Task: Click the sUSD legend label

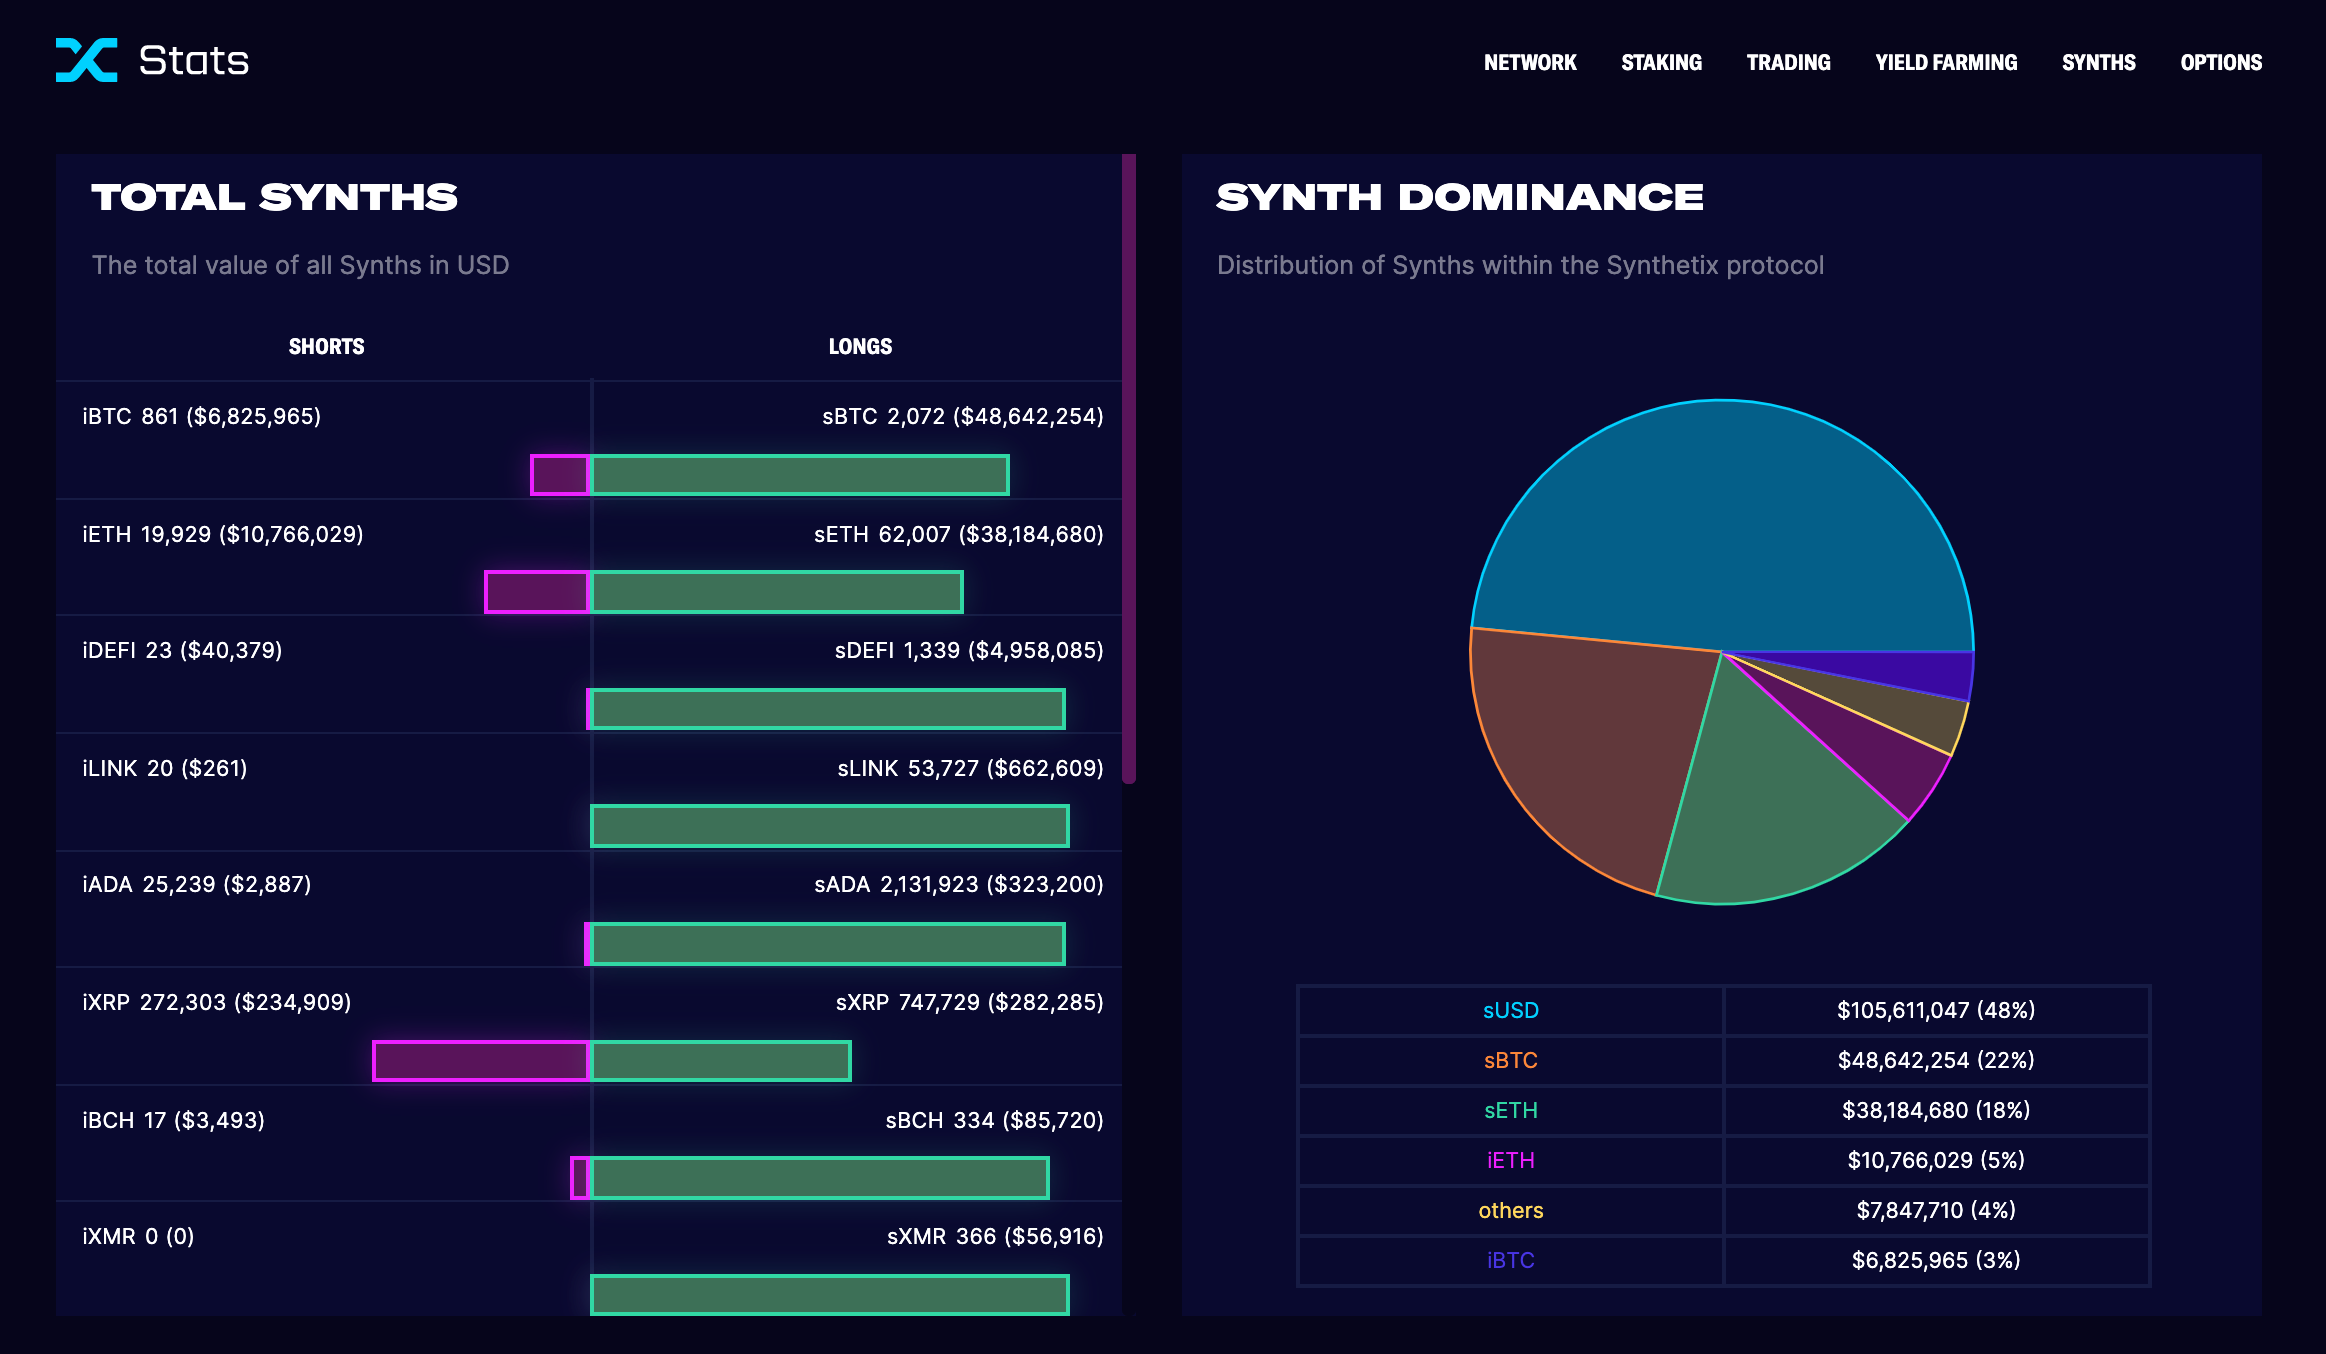Action: tap(1510, 1010)
